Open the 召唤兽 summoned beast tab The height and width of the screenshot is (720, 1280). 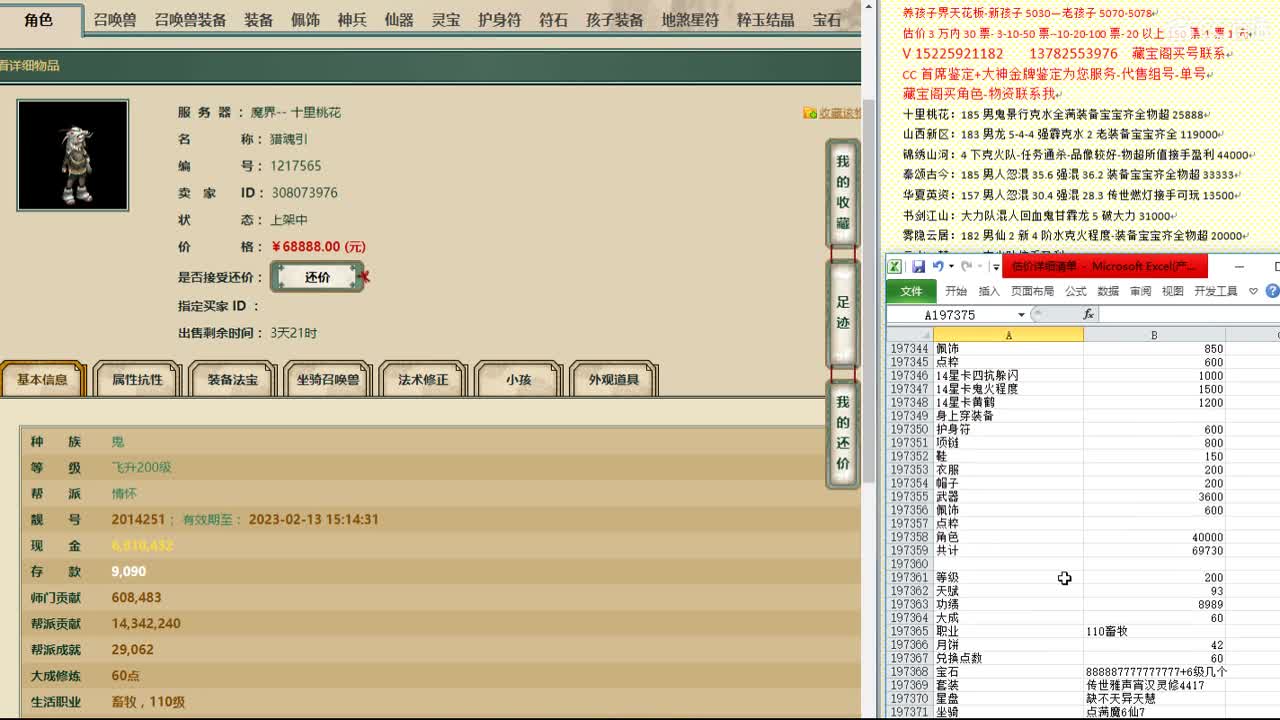coord(115,20)
